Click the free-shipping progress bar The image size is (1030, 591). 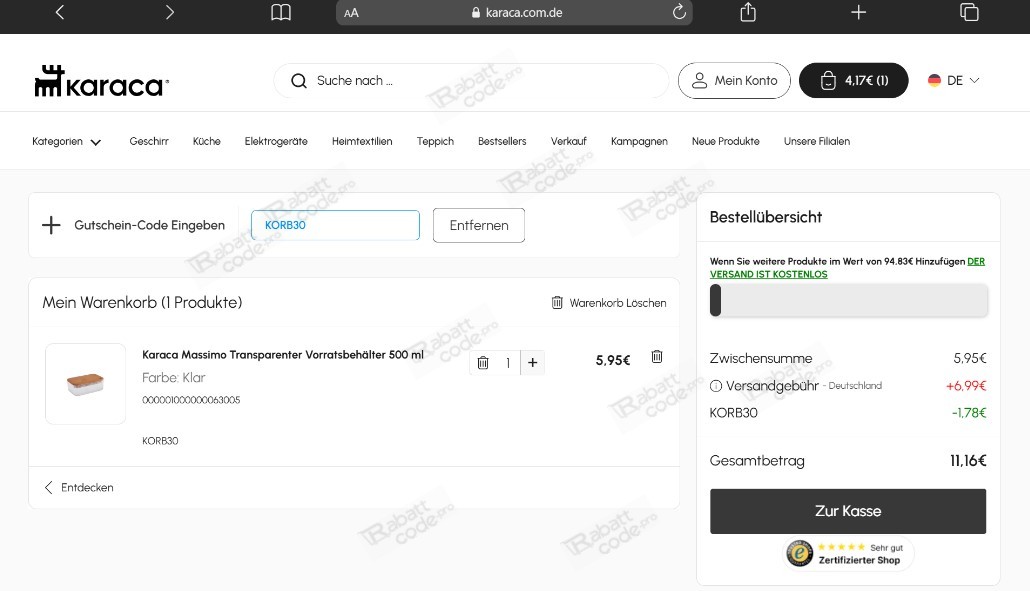click(x=849, y=301)
